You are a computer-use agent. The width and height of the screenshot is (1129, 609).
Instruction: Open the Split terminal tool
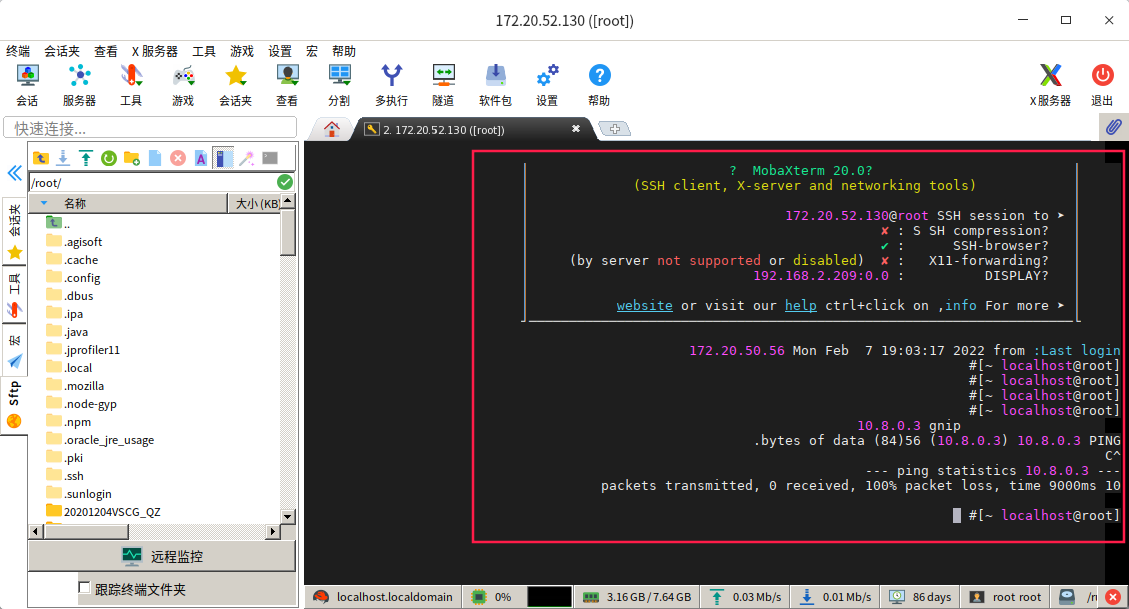339,83
